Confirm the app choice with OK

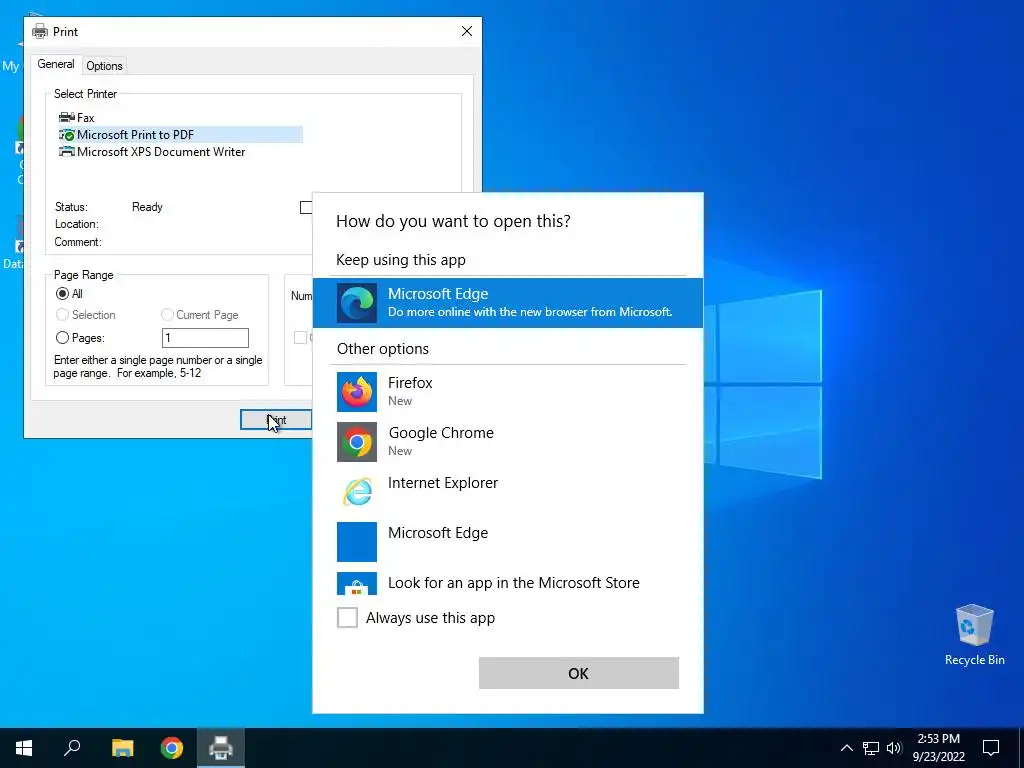[x=579, y=673]
